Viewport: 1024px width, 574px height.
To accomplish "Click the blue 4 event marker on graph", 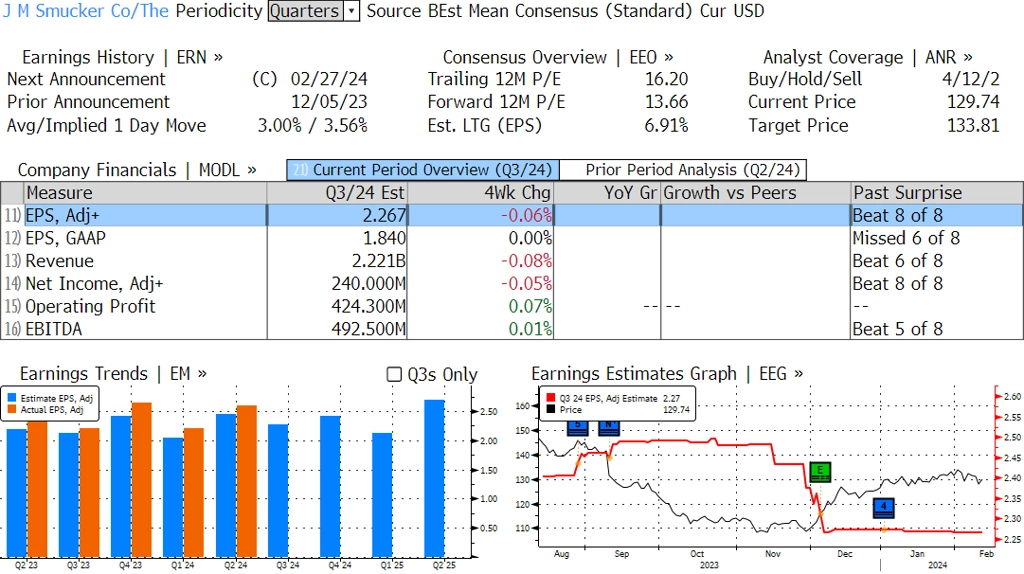I will coord(884,507).
